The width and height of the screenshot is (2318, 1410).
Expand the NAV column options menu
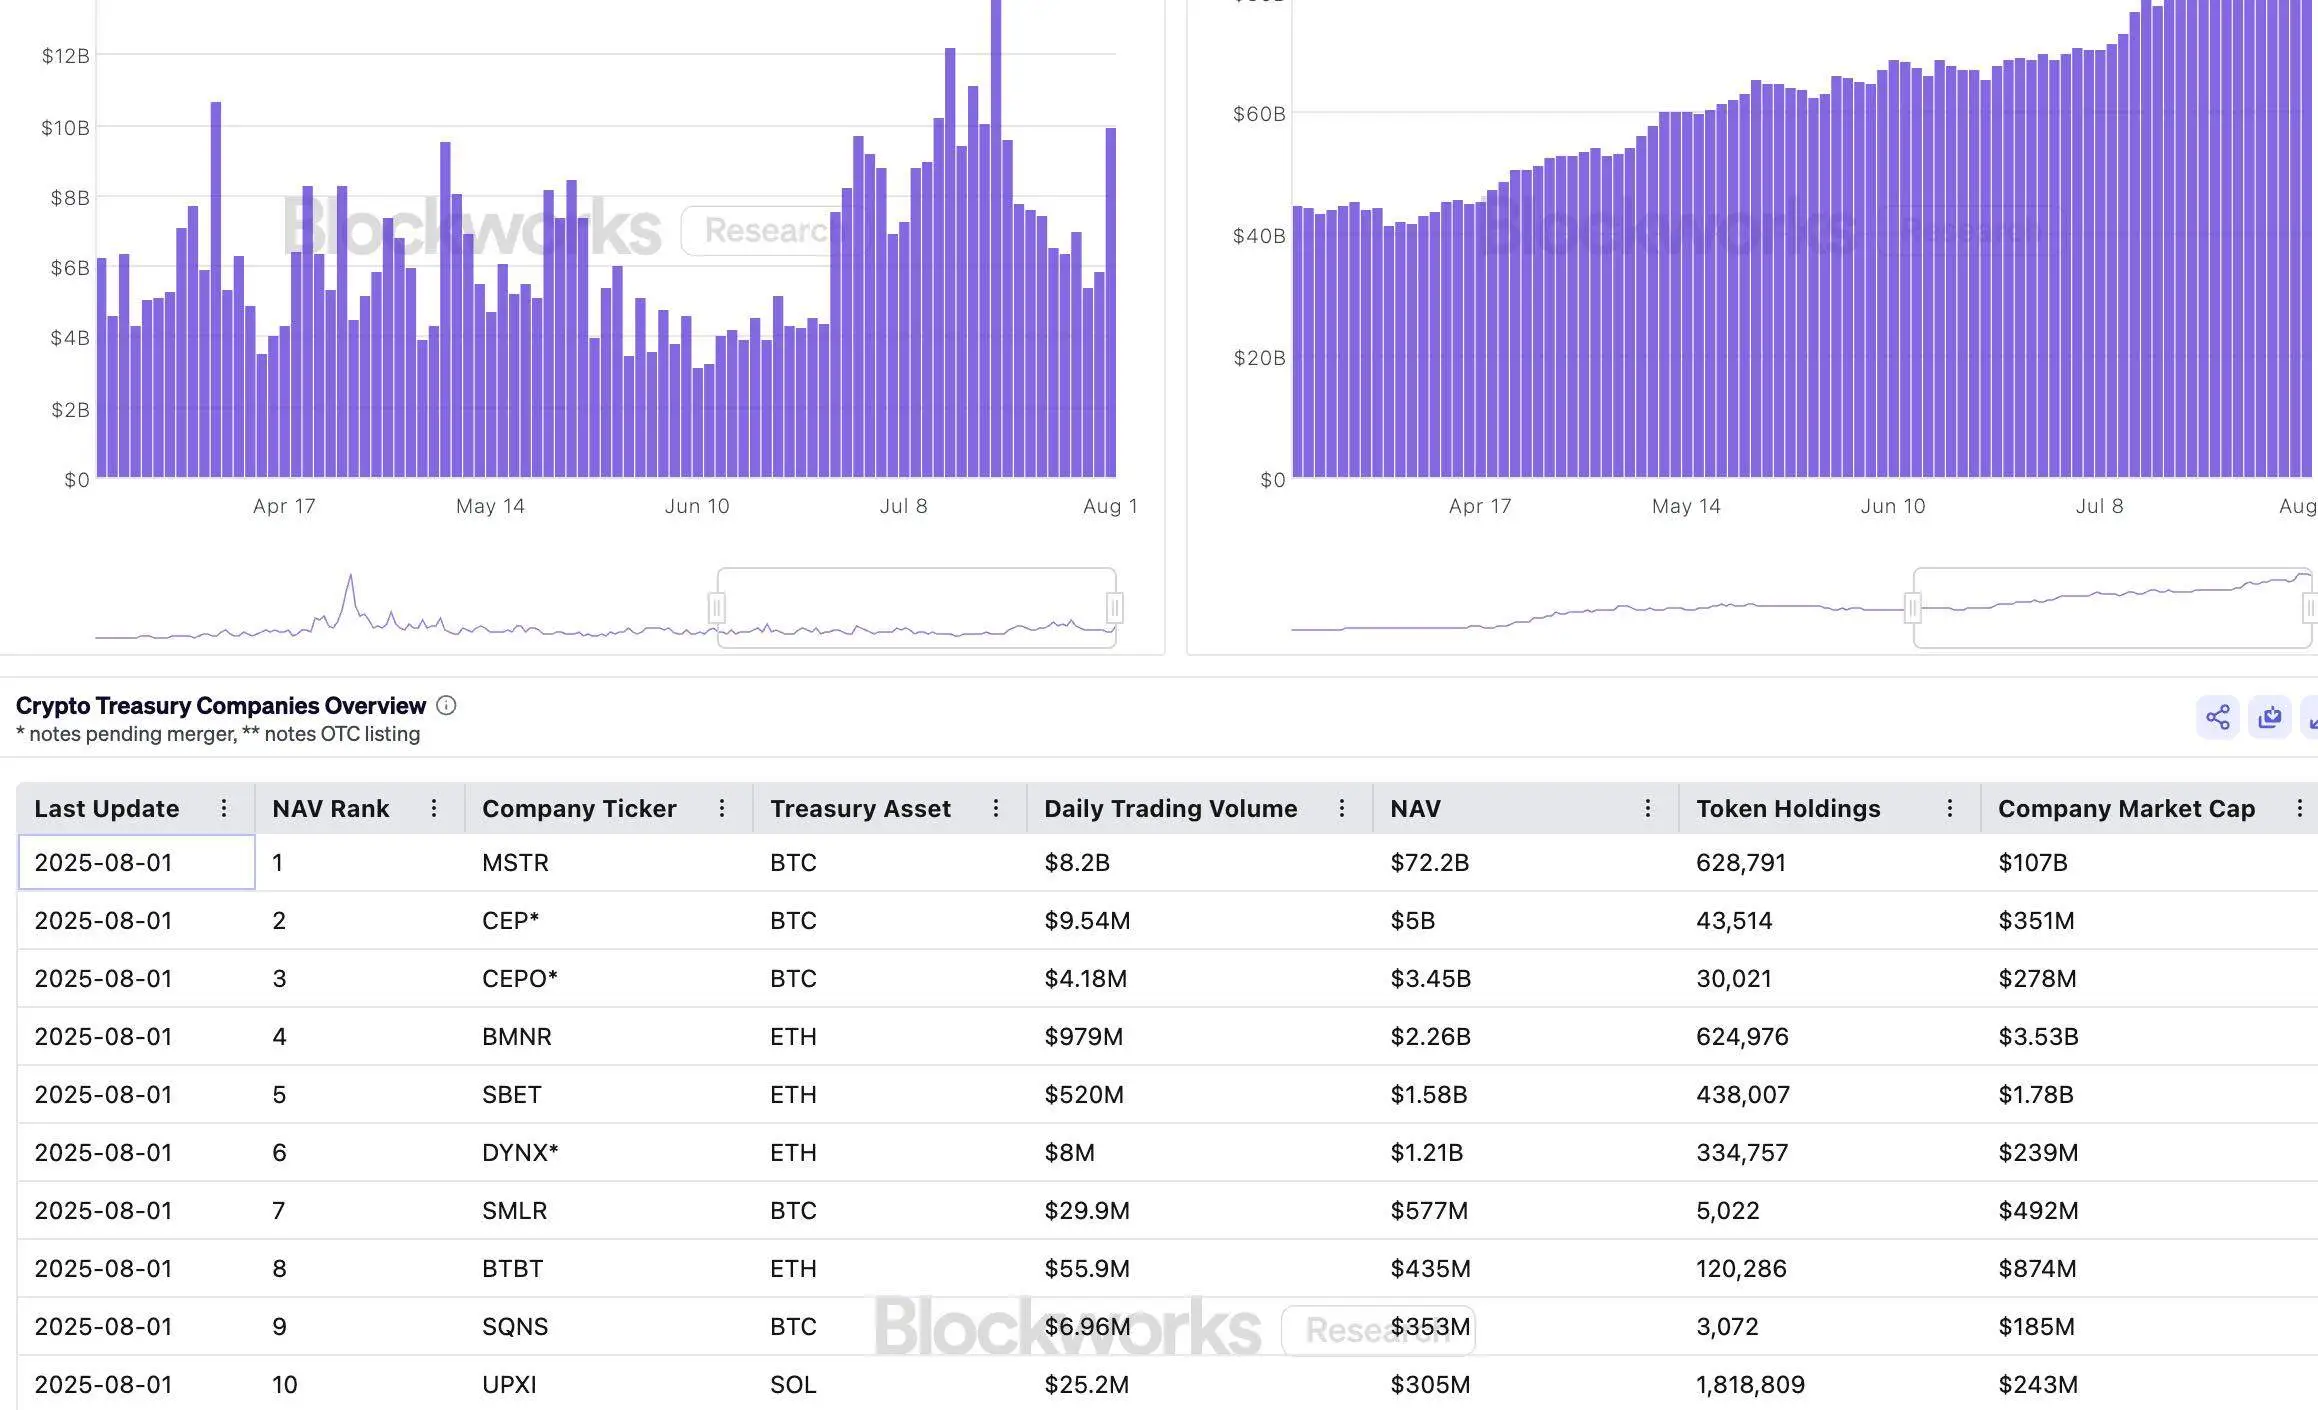(1648, 808)
